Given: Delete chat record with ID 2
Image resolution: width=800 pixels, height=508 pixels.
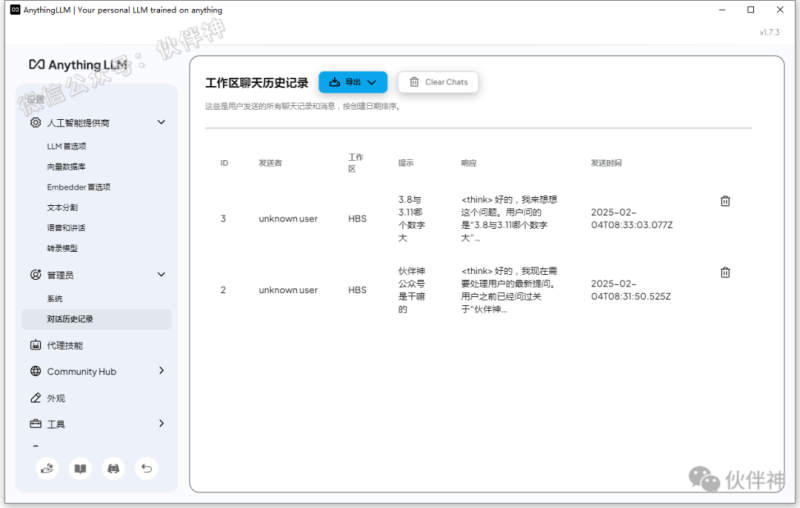Looking at the screenshot, I should tap(725, 272).
